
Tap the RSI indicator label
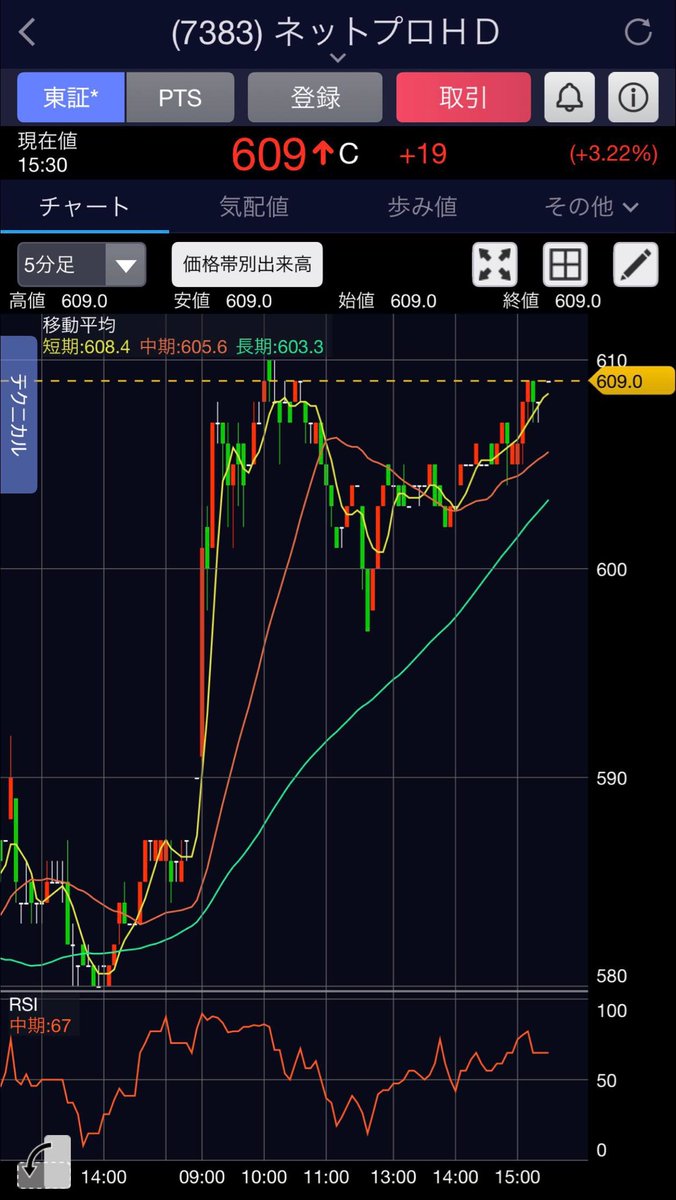(x=21, y=1004)
